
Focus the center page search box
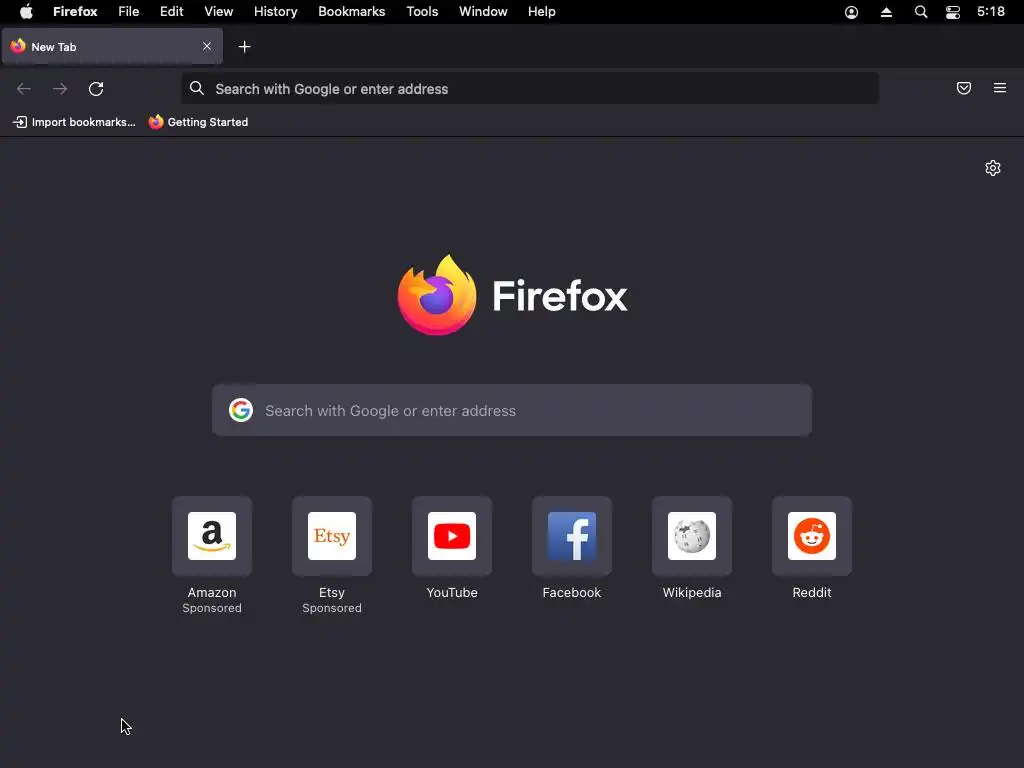512,410
